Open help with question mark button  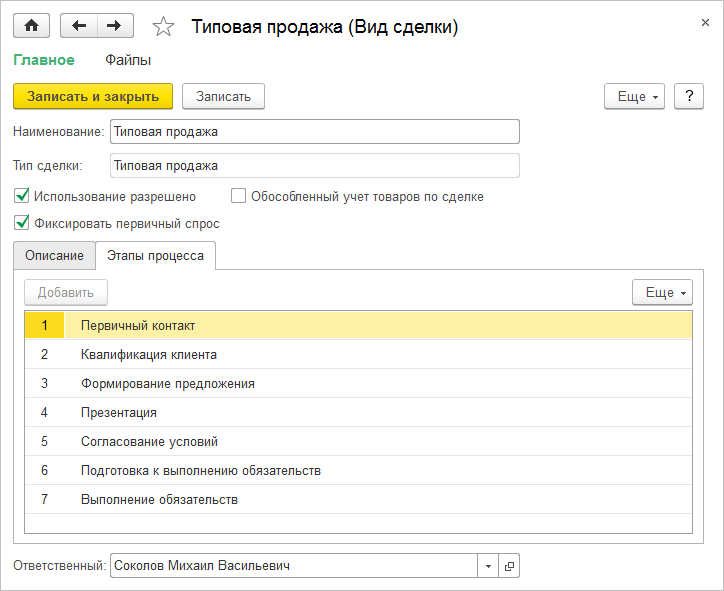(x=688, y=96)
